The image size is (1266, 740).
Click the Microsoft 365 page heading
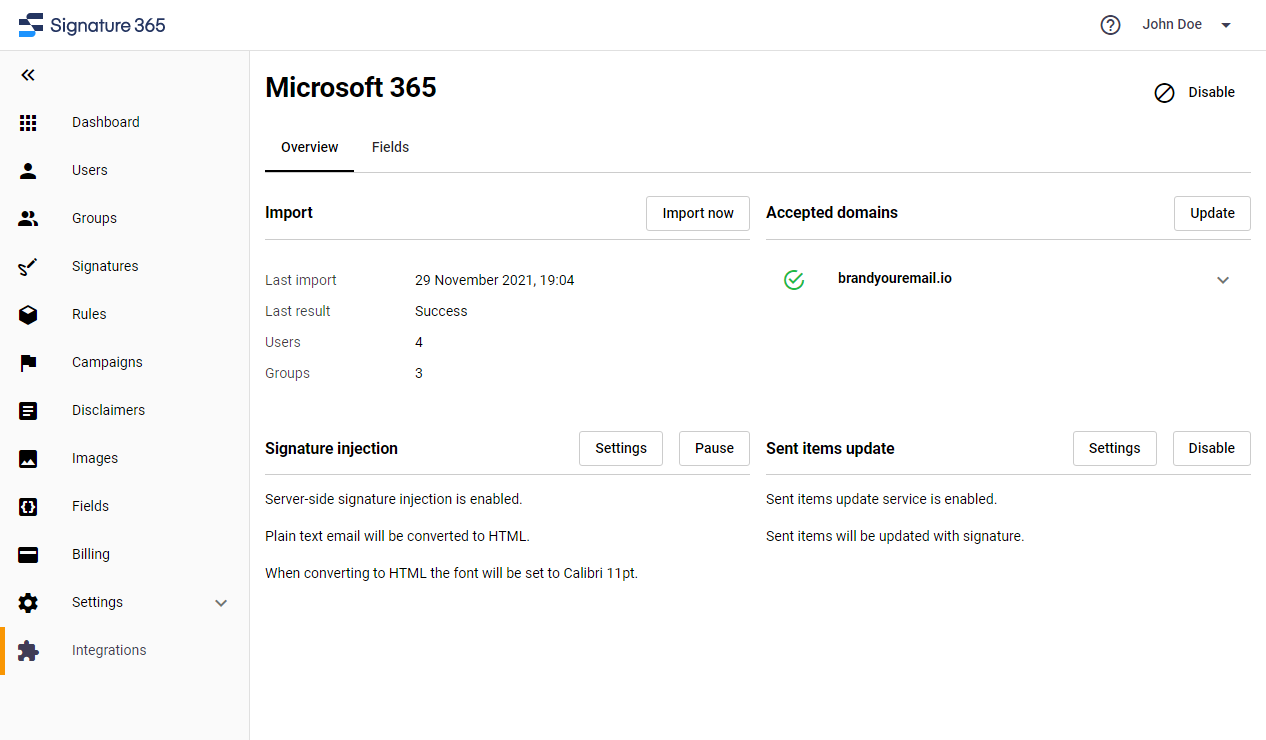tap(351, 88)
